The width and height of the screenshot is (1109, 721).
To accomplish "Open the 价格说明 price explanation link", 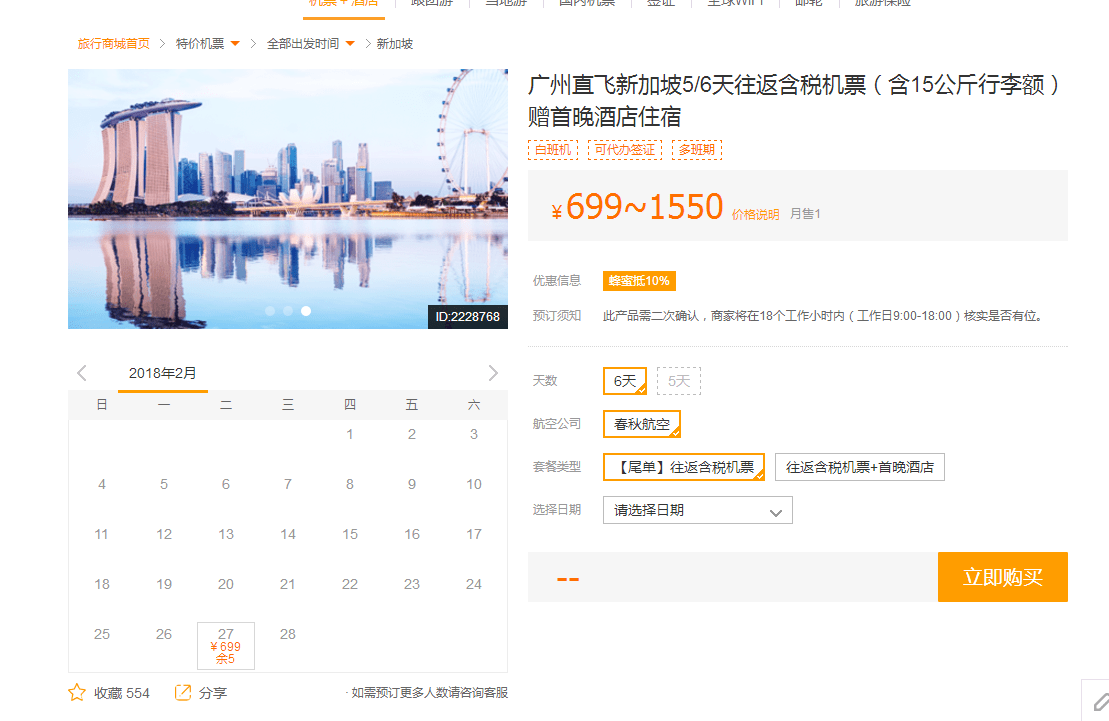I will 755,214.
